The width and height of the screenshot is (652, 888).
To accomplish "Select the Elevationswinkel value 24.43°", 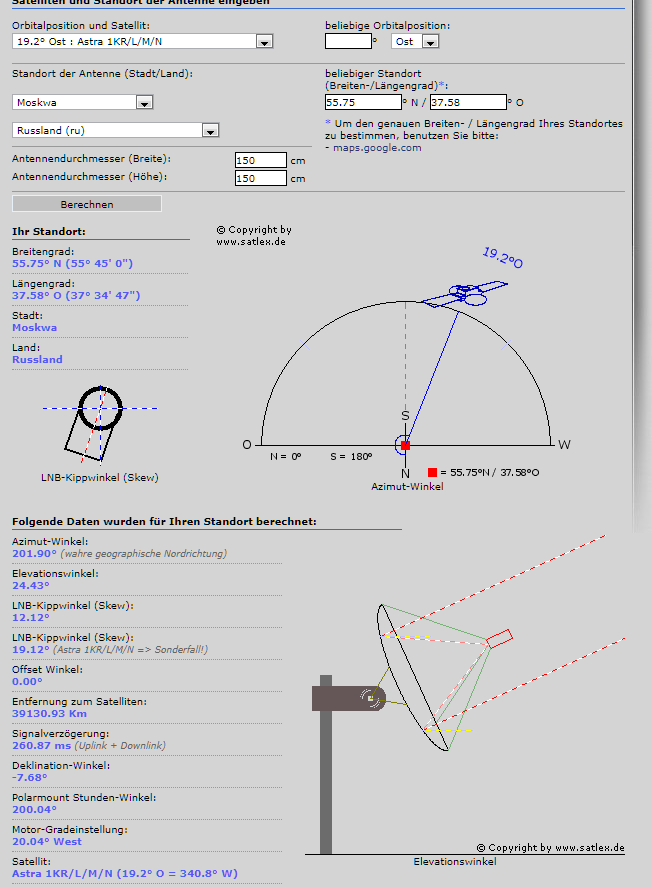I will click(31, 586).
